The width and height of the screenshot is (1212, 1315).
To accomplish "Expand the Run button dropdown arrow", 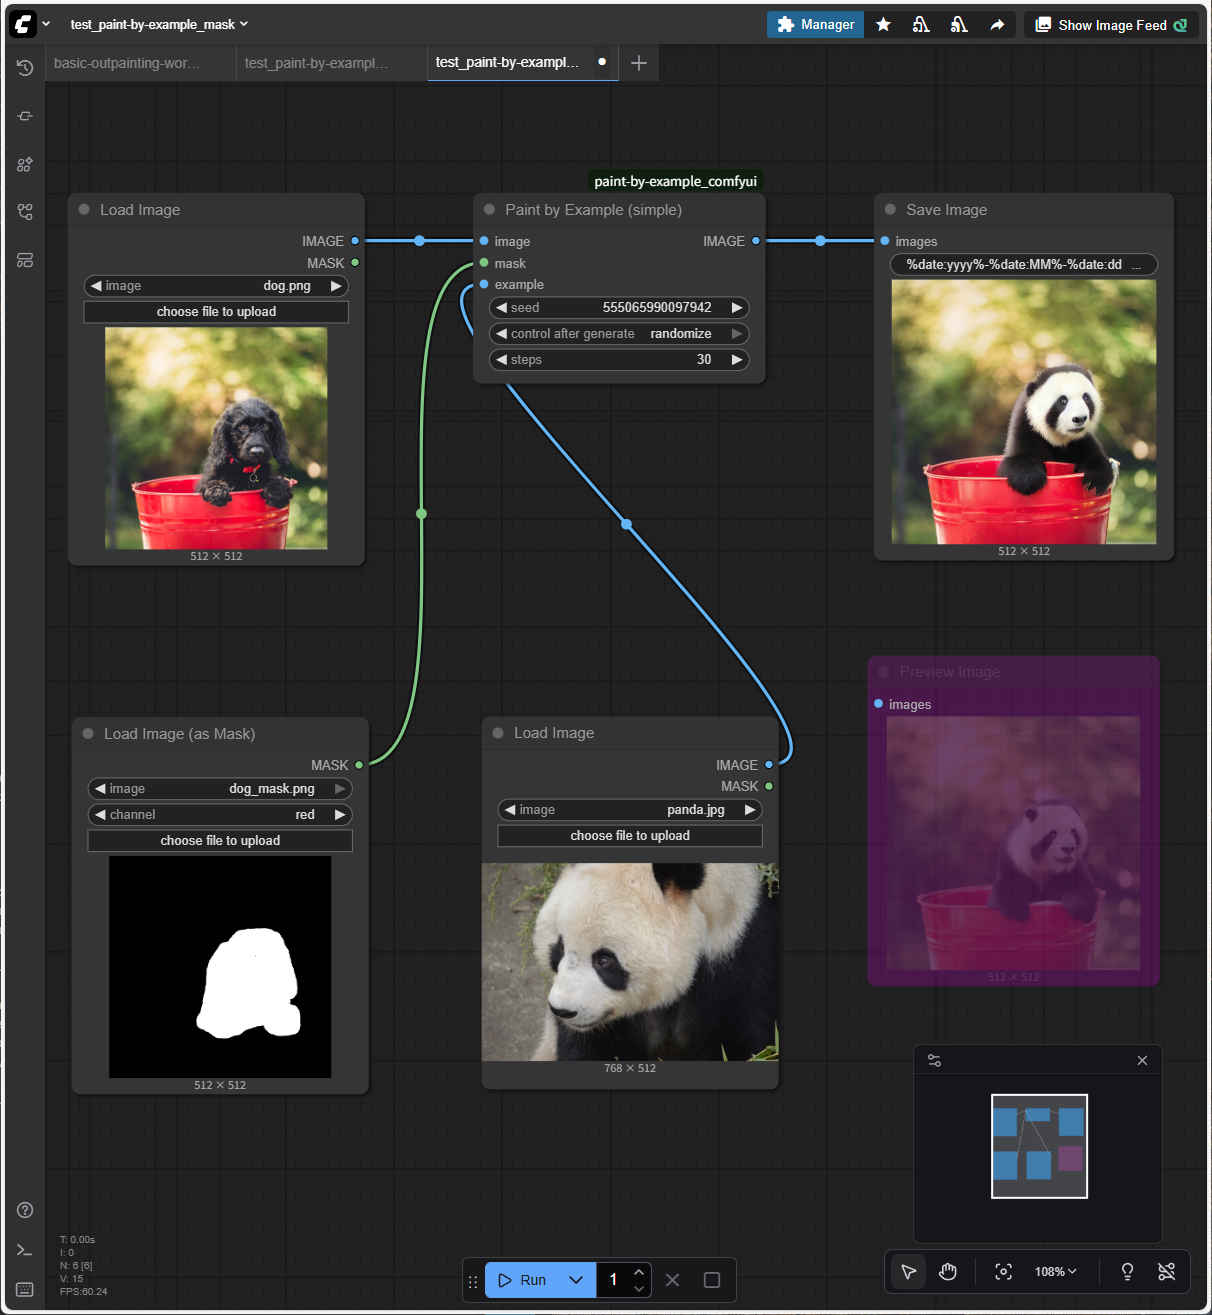I will (576, 1280).
